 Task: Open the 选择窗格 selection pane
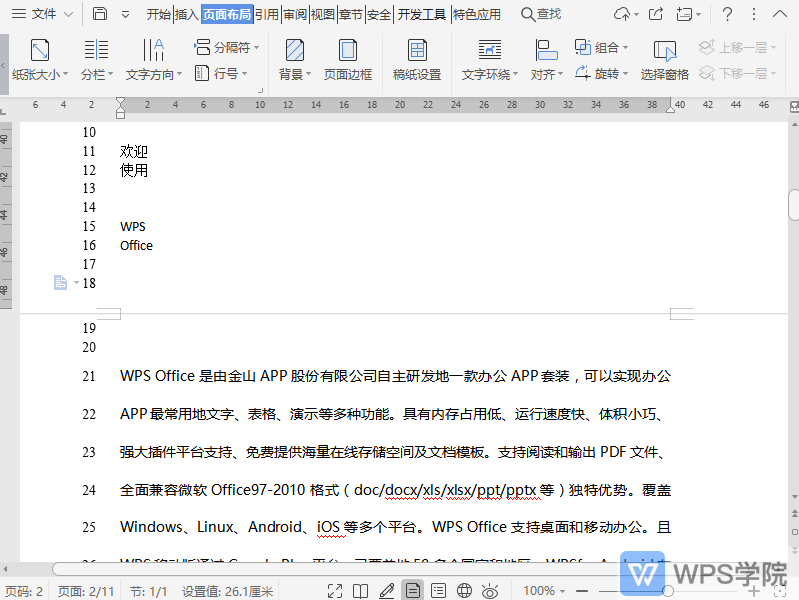pyautogui.click(x=664, y=60)
